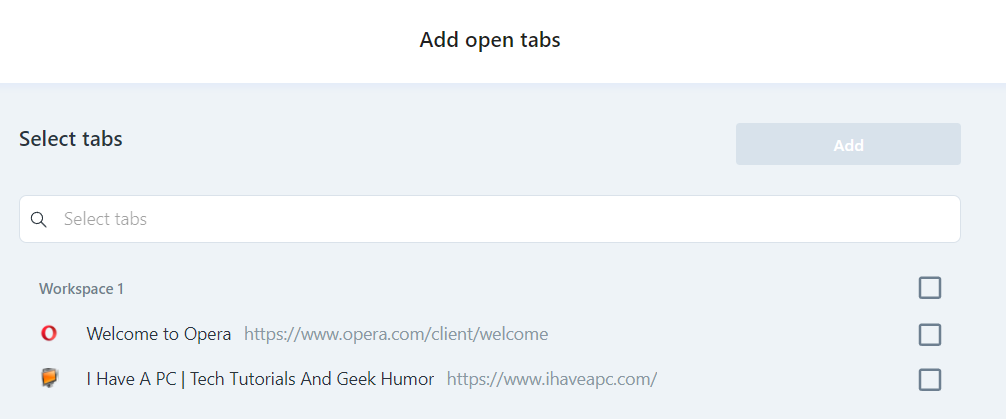Tick the Workspace 1 select-all checkbox

click(x=930, y=288)
